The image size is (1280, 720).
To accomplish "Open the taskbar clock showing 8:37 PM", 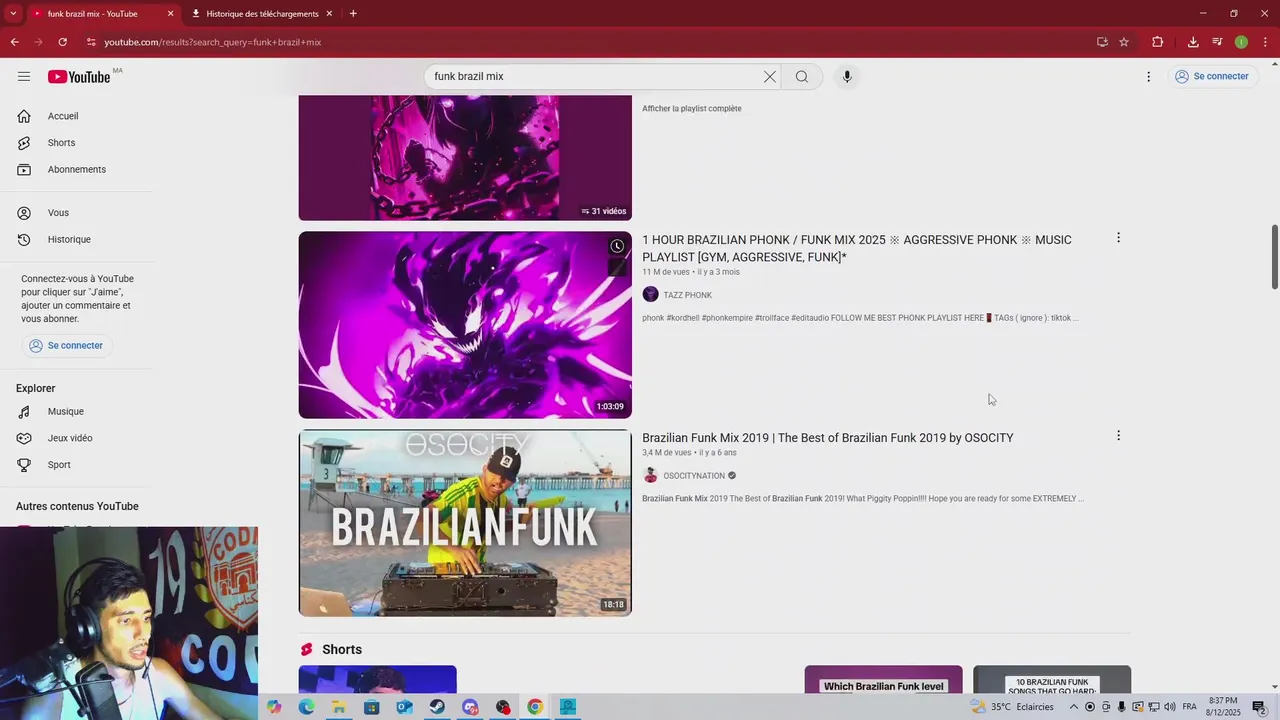I will point(1223,707).
